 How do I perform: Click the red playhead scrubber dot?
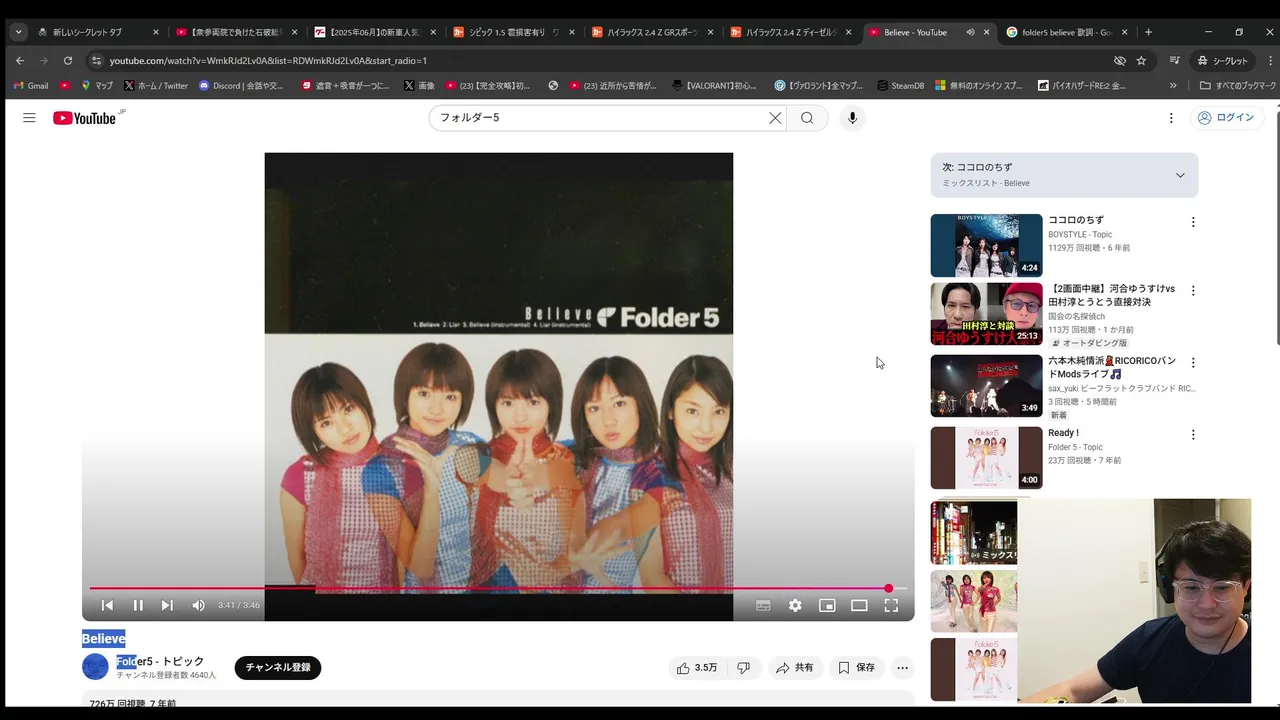coord(888,588)
